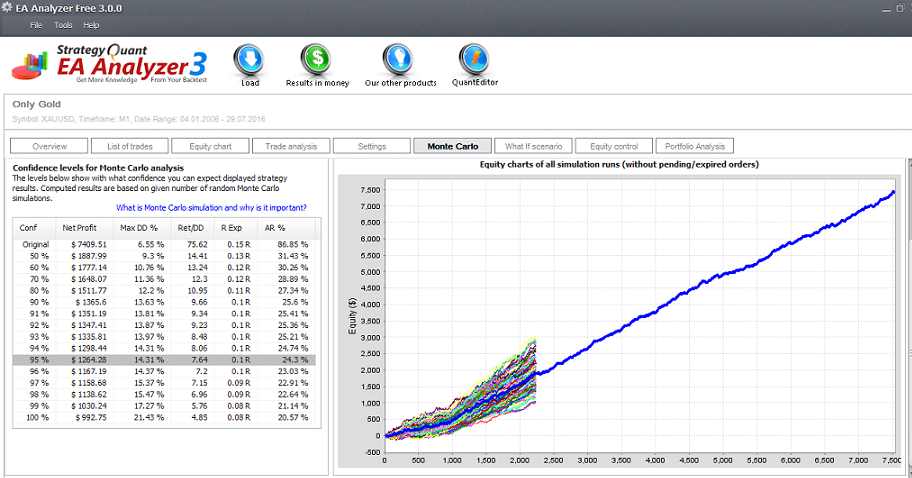
Task: Show the Equity chart tab
Action: 211,146
